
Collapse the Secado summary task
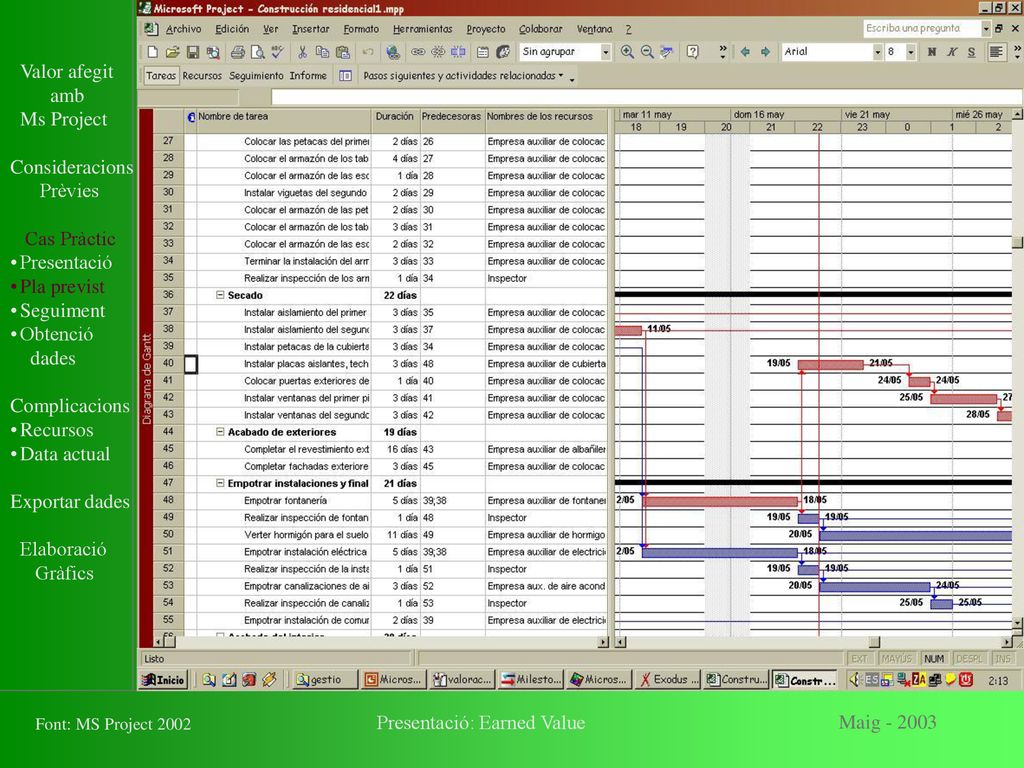(x=220, y=295)
